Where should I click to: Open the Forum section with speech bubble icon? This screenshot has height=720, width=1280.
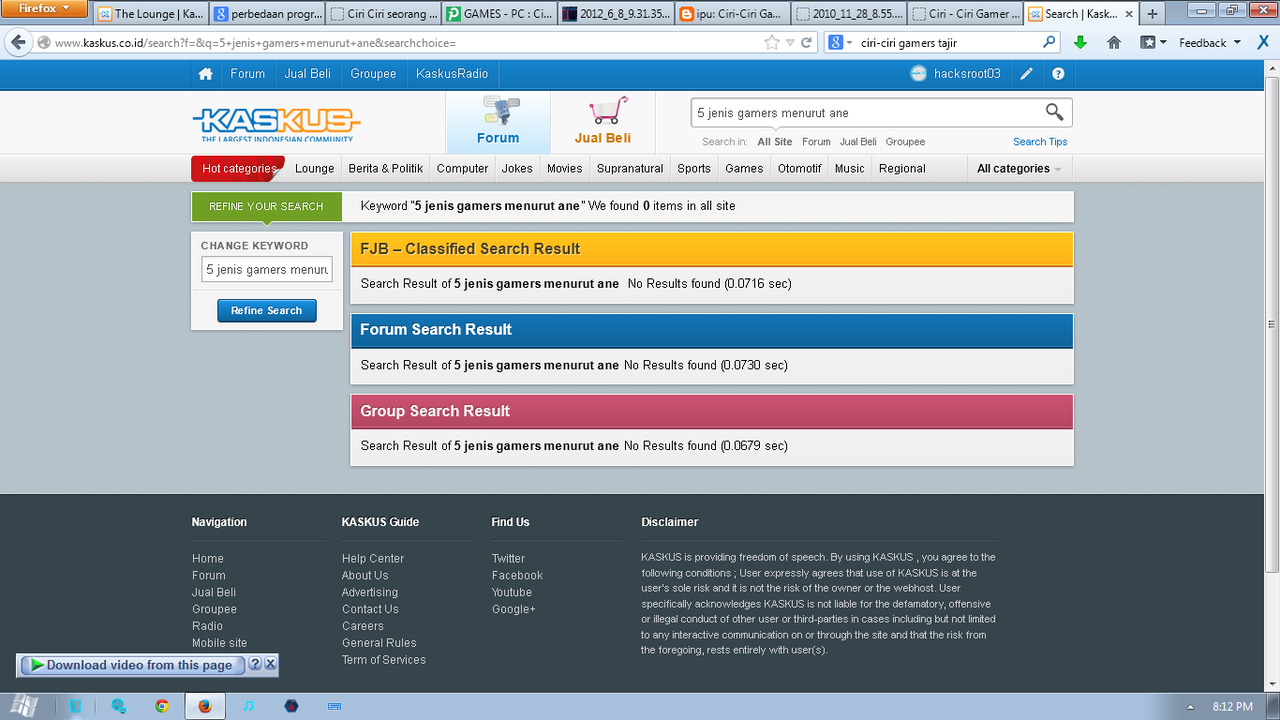tap(498, 122)
